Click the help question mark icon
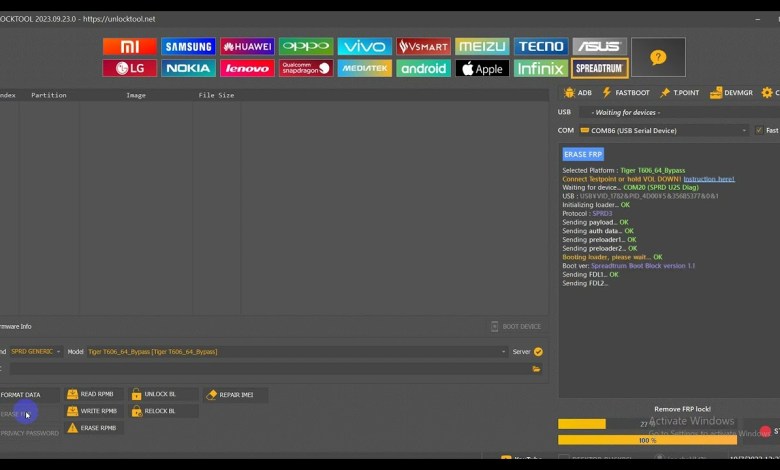780x470 pixels. [x=658, y=57]
